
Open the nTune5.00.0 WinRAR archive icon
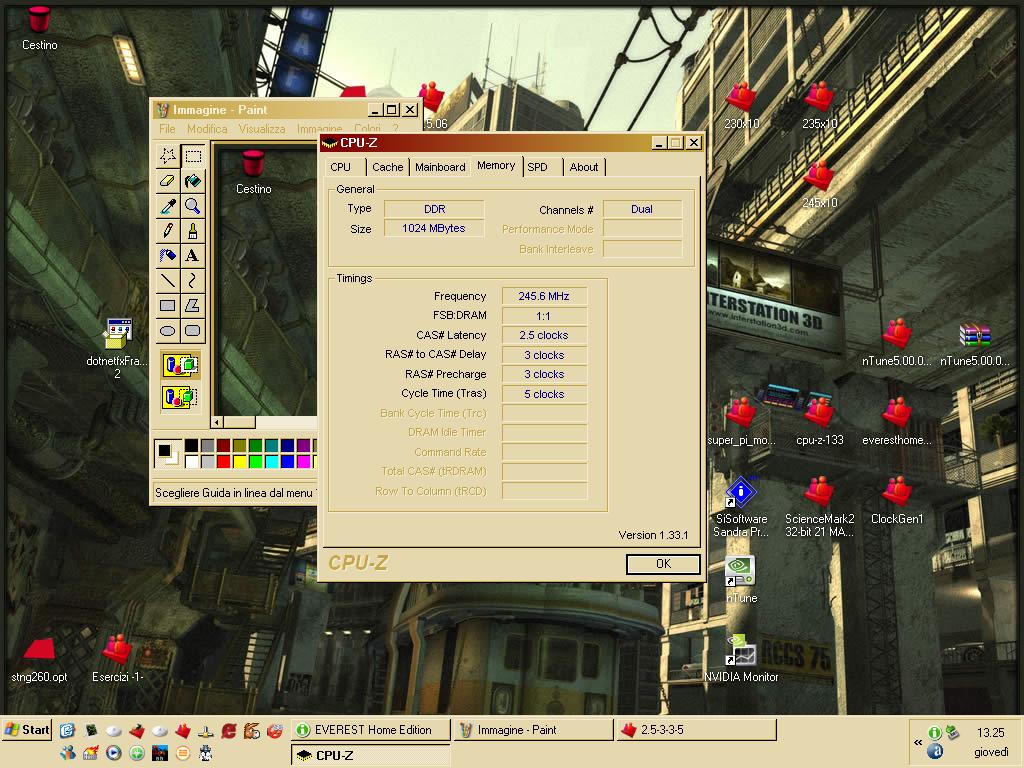(x=974, y=345)
